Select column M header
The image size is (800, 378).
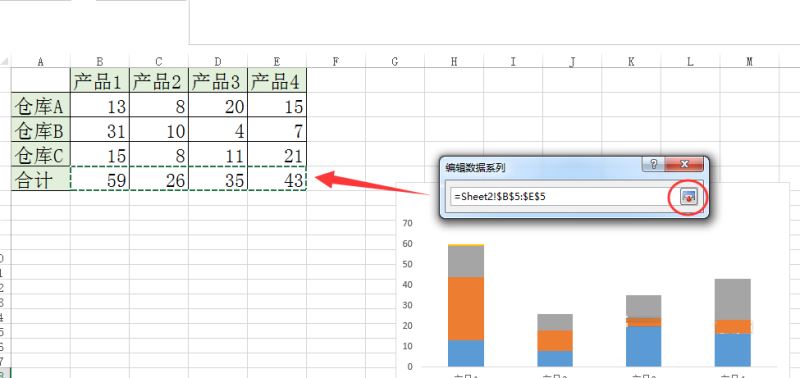tap(749, 62)
